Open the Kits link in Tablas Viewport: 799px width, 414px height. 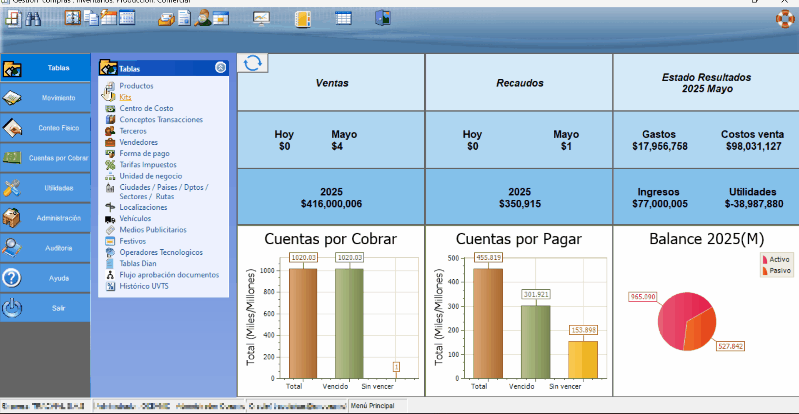point(125,98)
